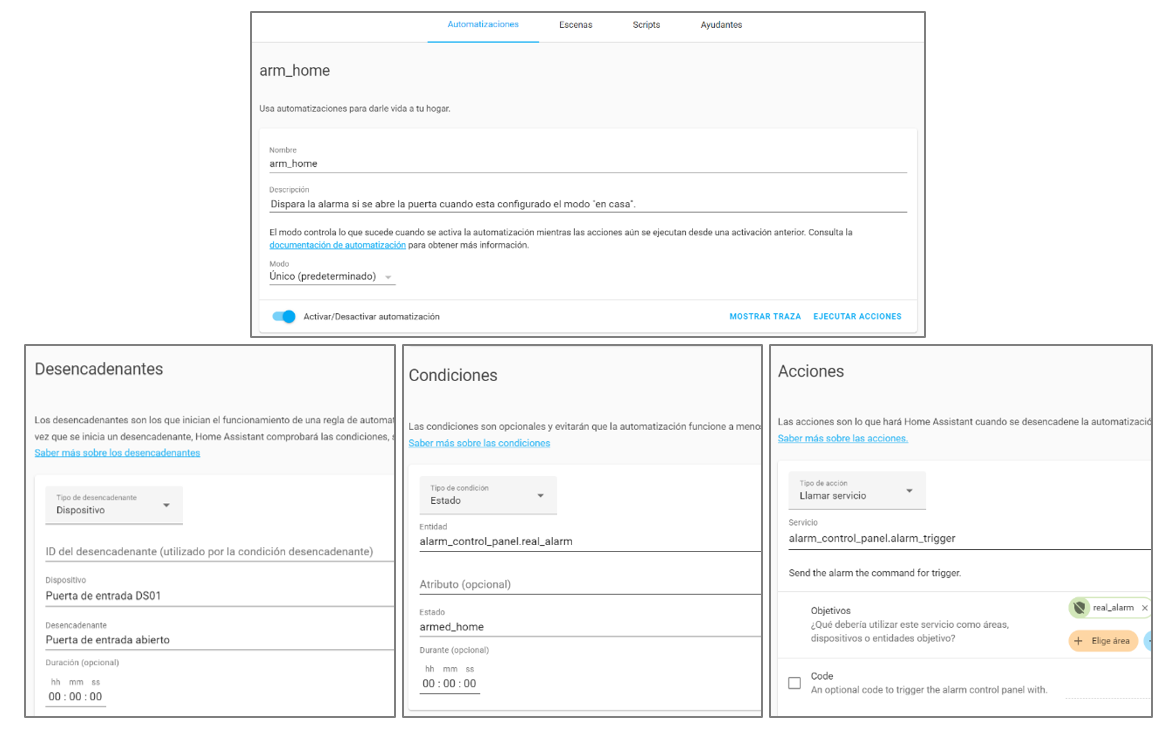This screenshot has height=735, width=1173.
Task: Toggle the Activar/Desactivar automatización switch
Action: (x=284, y=317)
